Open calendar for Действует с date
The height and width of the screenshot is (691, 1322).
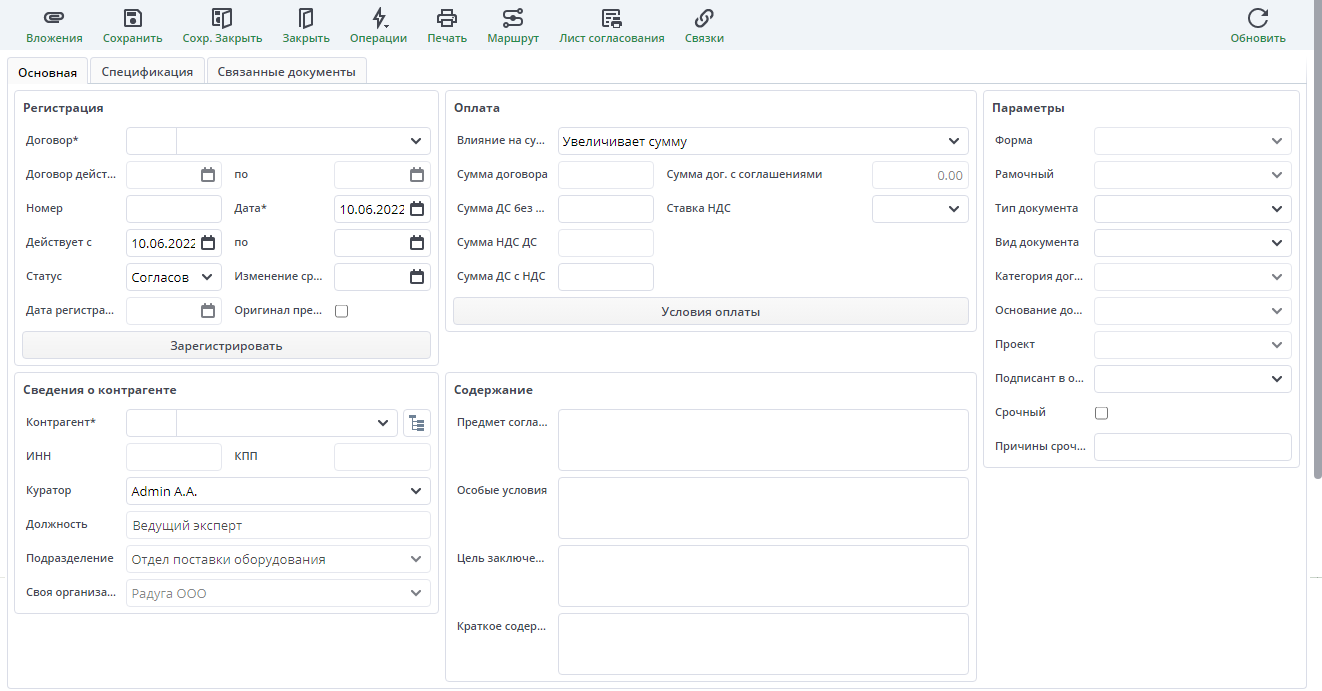(x=208, y=243)
